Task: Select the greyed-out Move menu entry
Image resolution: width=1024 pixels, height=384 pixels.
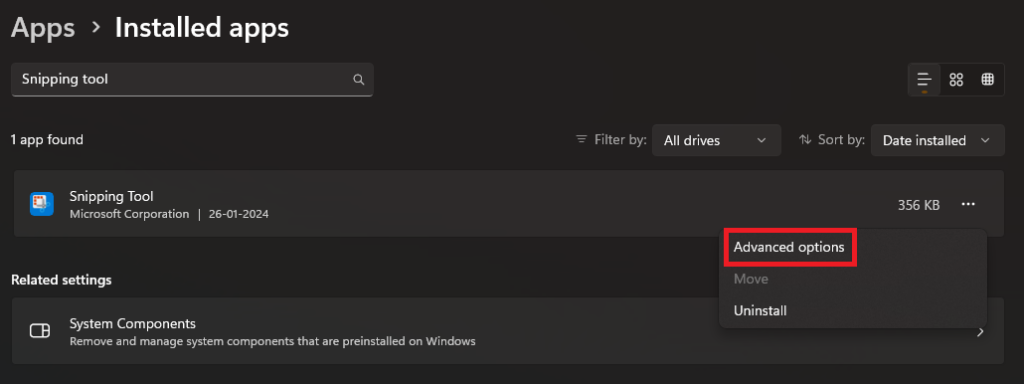Action: 751,280
